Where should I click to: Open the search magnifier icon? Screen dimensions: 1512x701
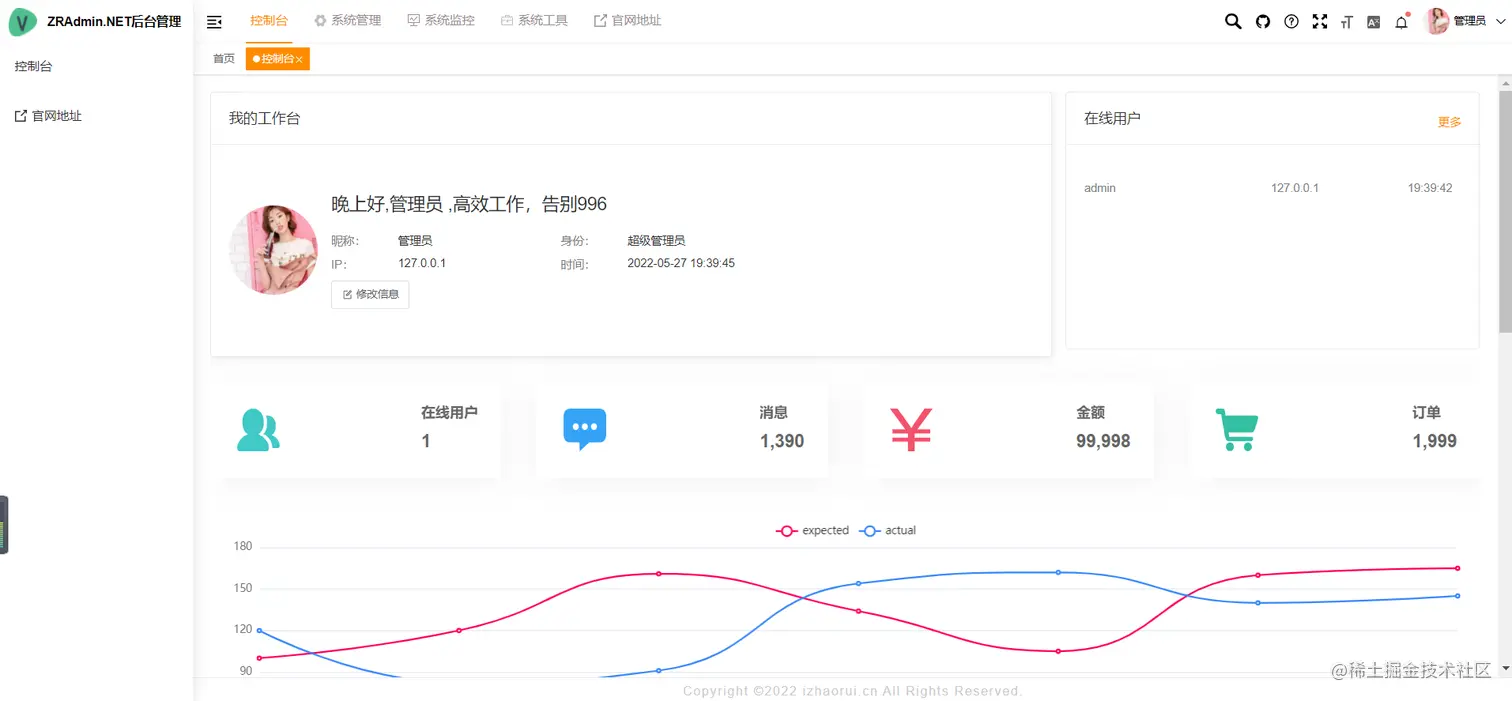tap(1233, 21)
